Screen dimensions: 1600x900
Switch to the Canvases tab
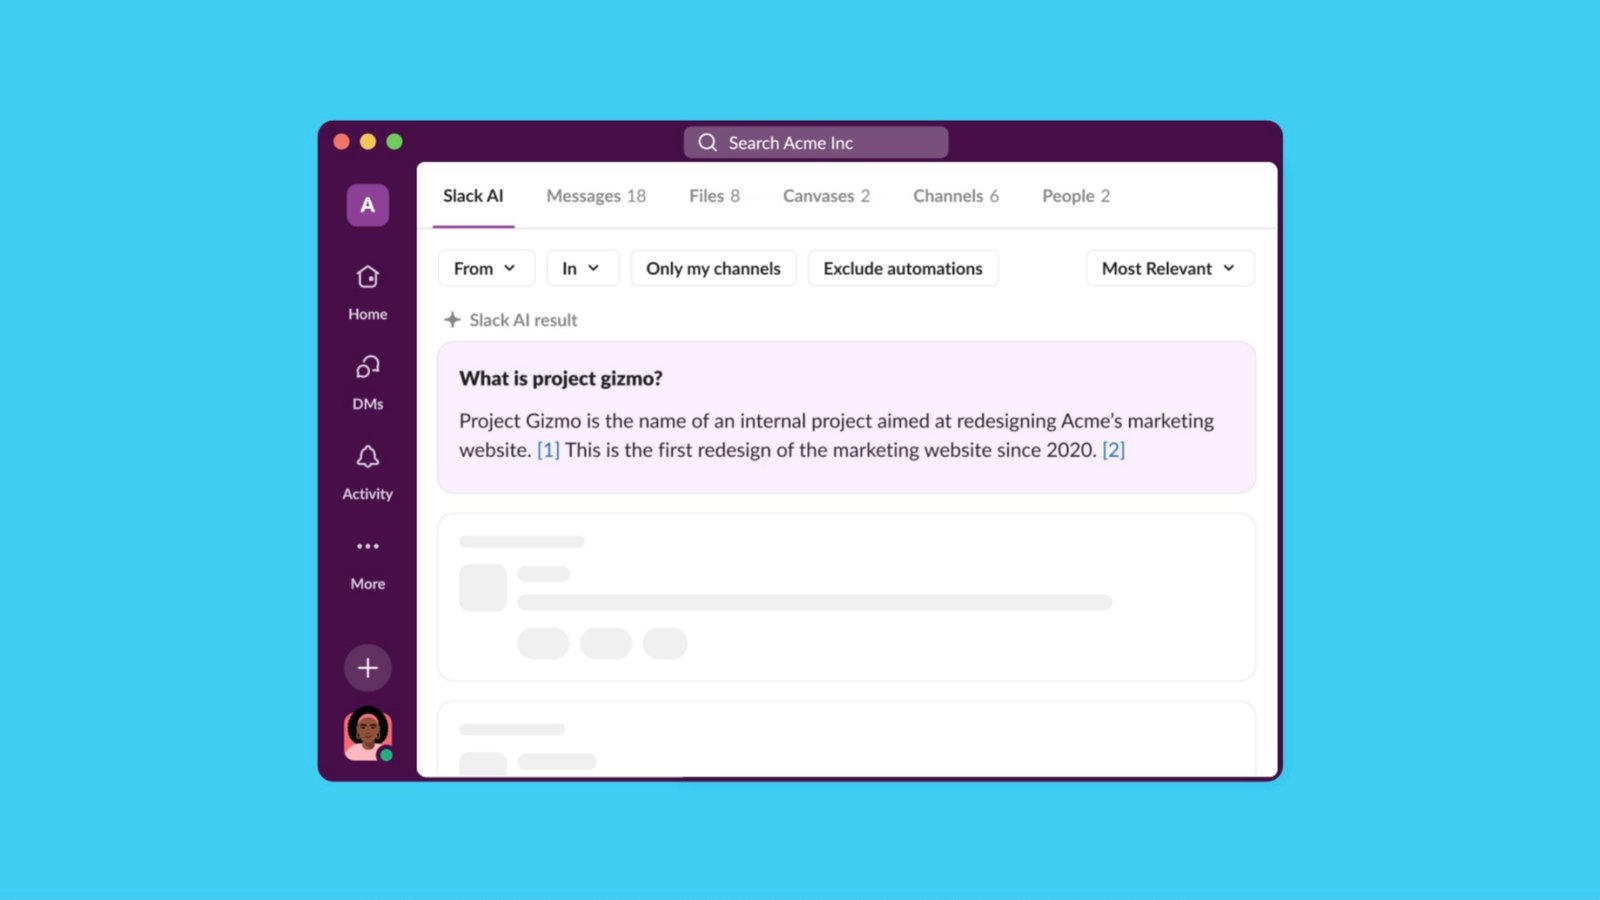point(826,196)
